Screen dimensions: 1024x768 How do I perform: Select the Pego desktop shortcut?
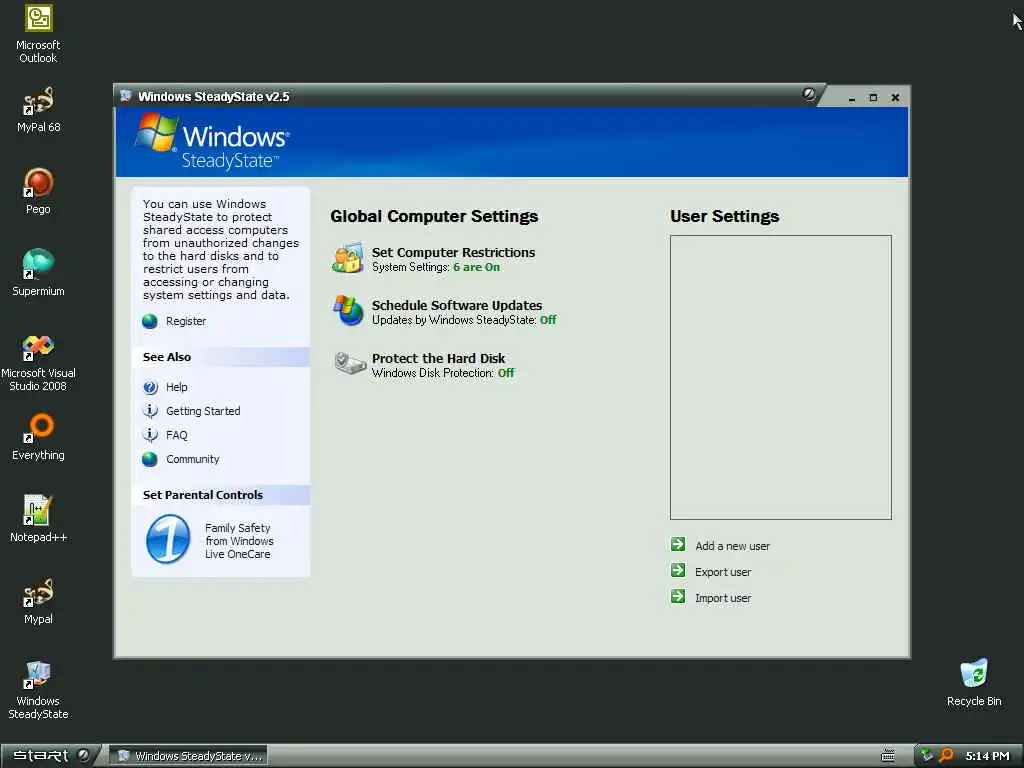38,191
